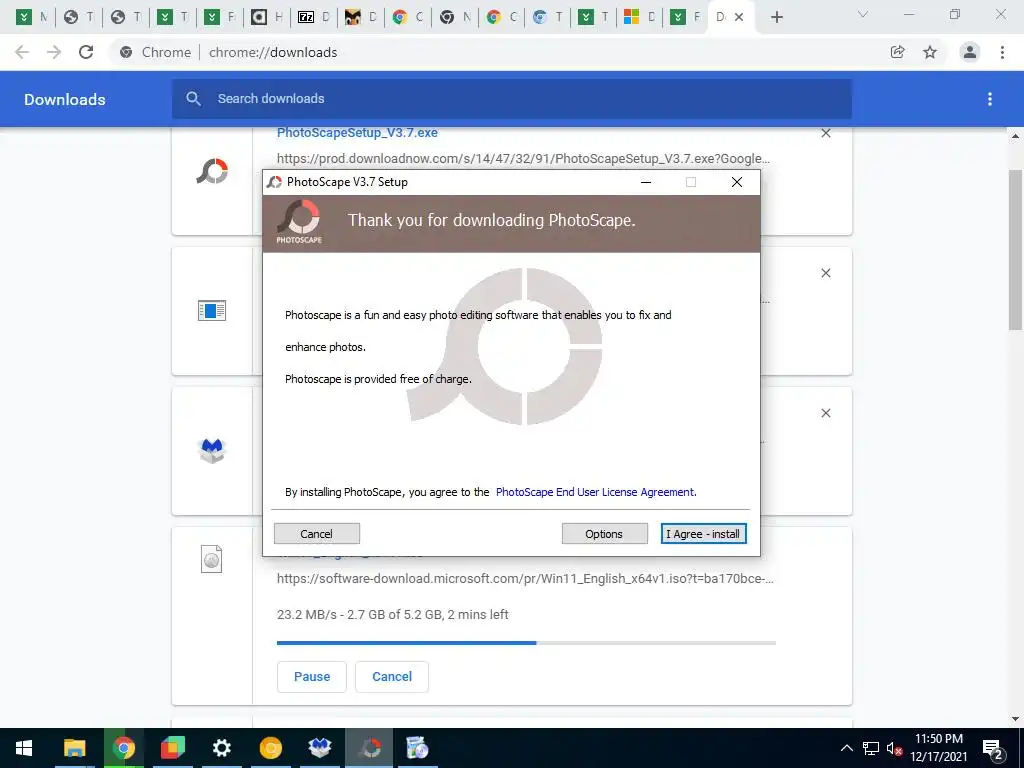This screenshot has height=768, width=1024.
Task: Open the PhotoScapeSetup_V3.7.exe file link
Action: point(357,133)
